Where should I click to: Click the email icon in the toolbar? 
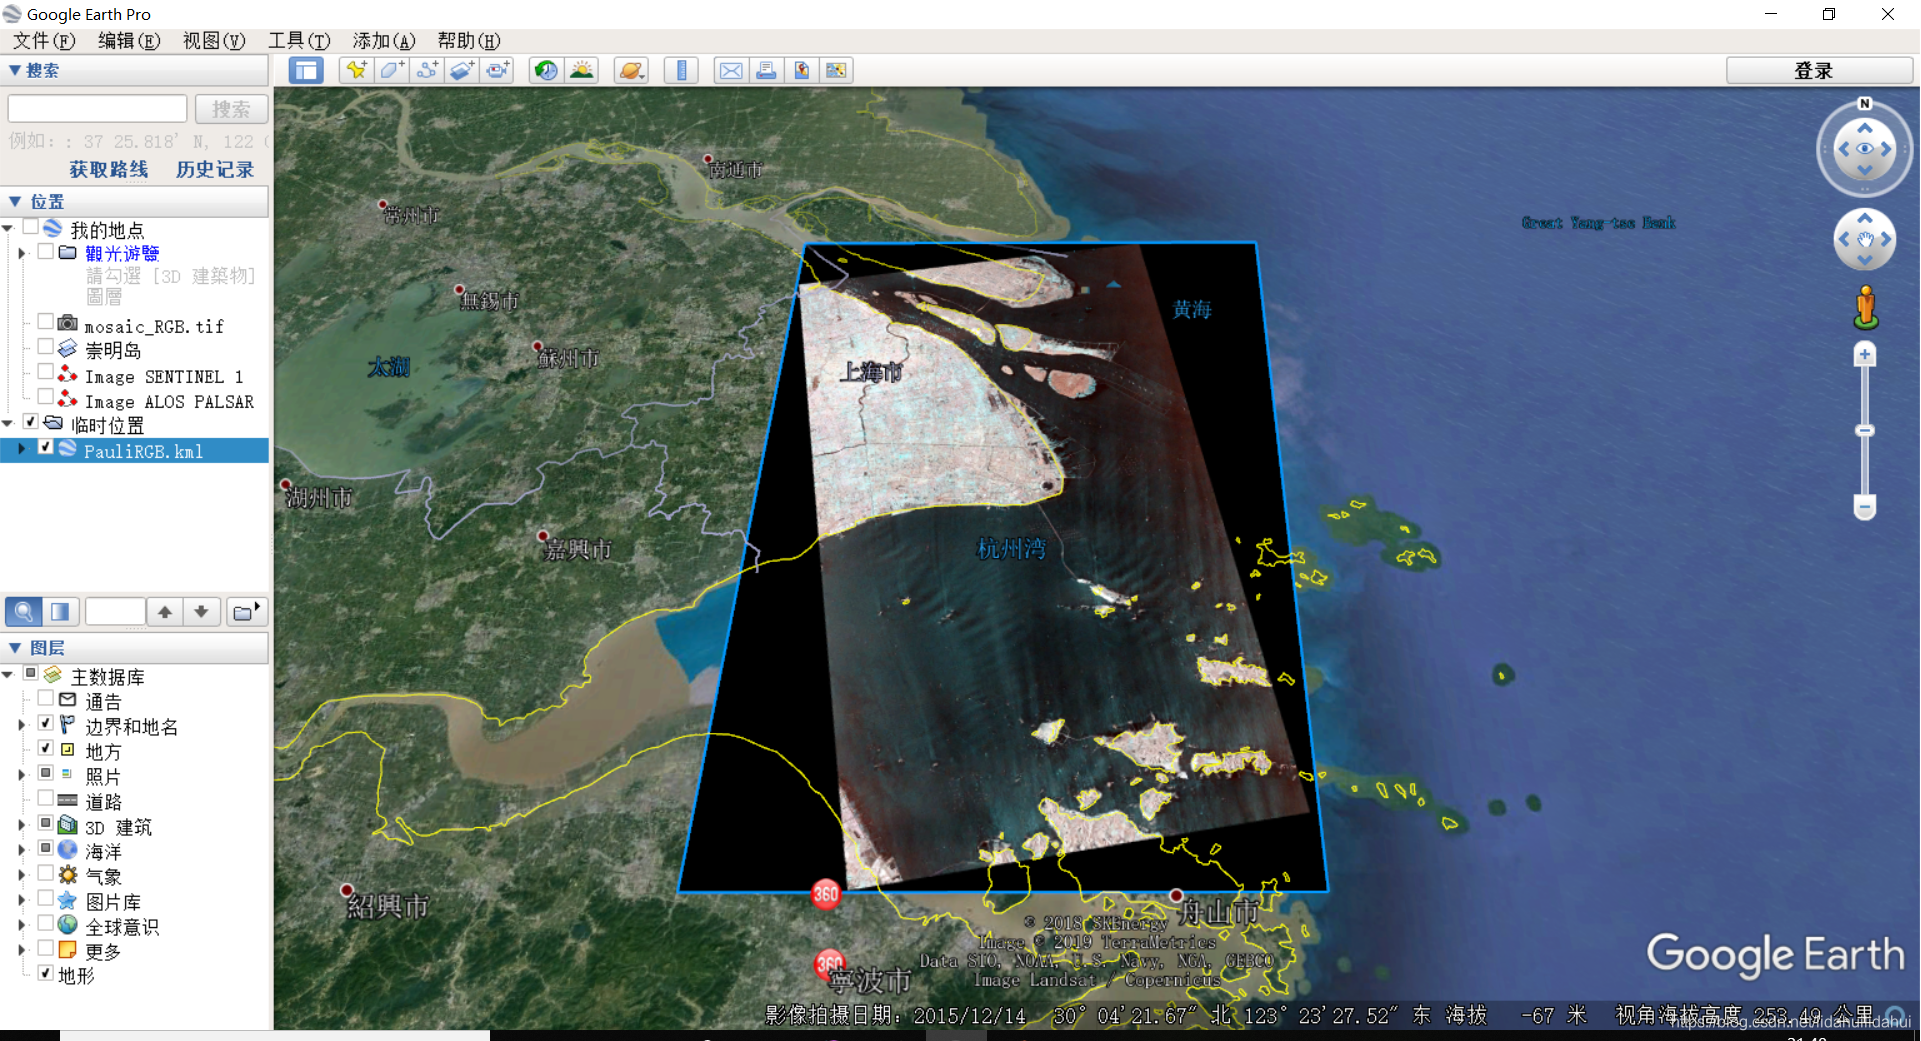click(x=731, y=70)
